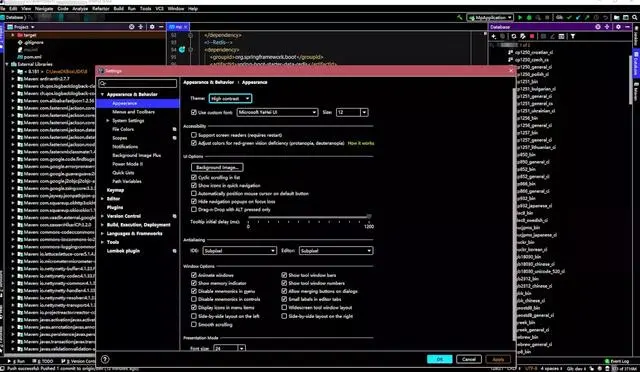Click the Git update project checkmark icon
This screenshot has height=372, width=640.
click(569, 18)
